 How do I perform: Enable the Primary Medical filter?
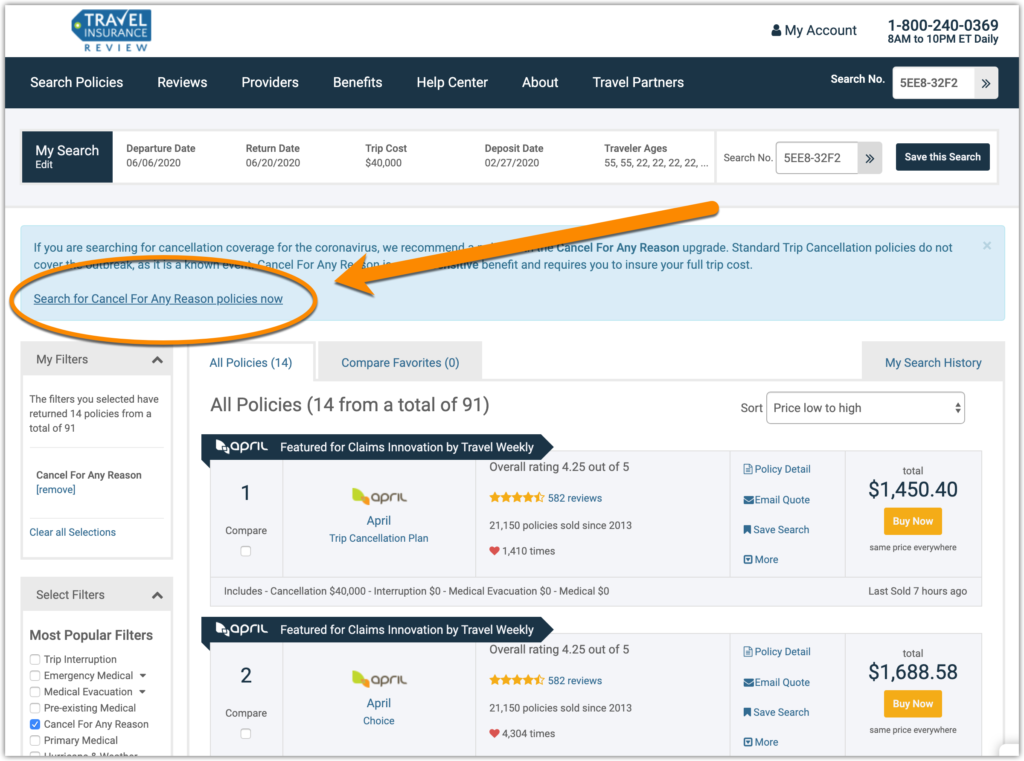tap(35, 741)
